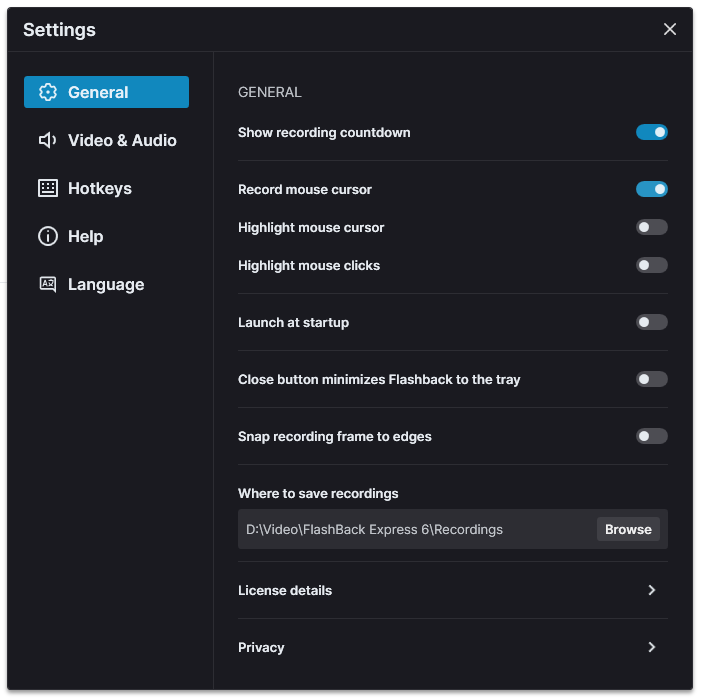Select the Language settings tab
Viewport: 711px width, 698px height.
(x=107, y=284)
